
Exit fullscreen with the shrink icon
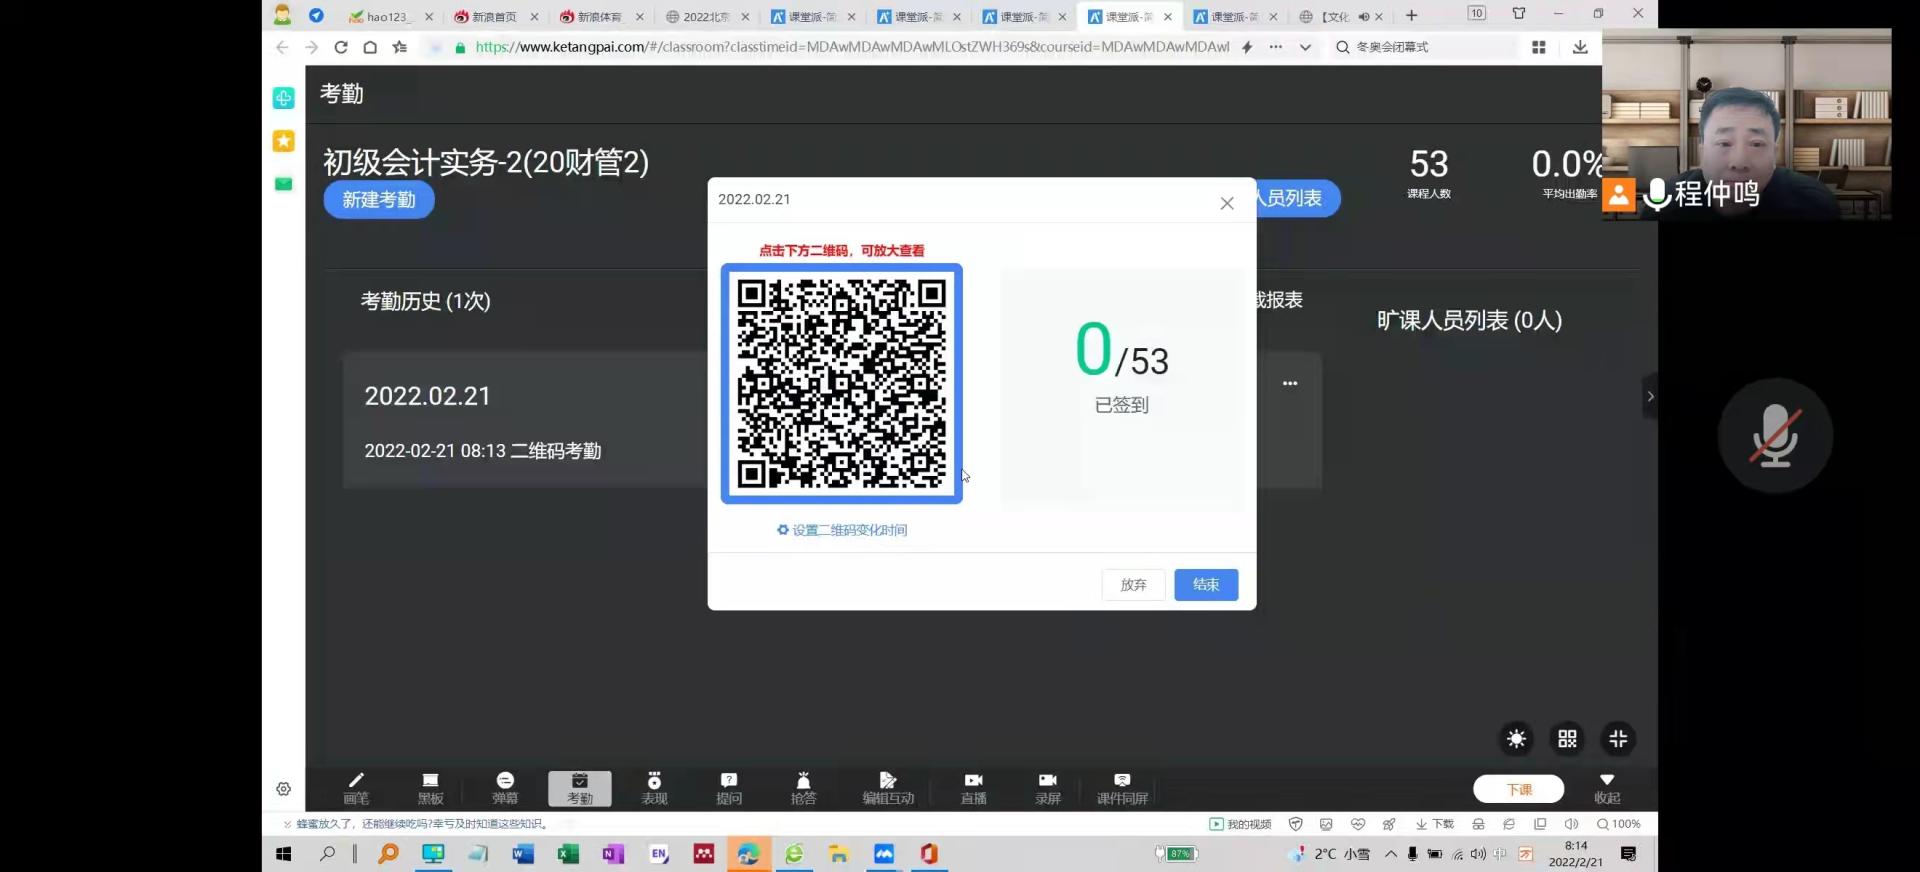1618,739
